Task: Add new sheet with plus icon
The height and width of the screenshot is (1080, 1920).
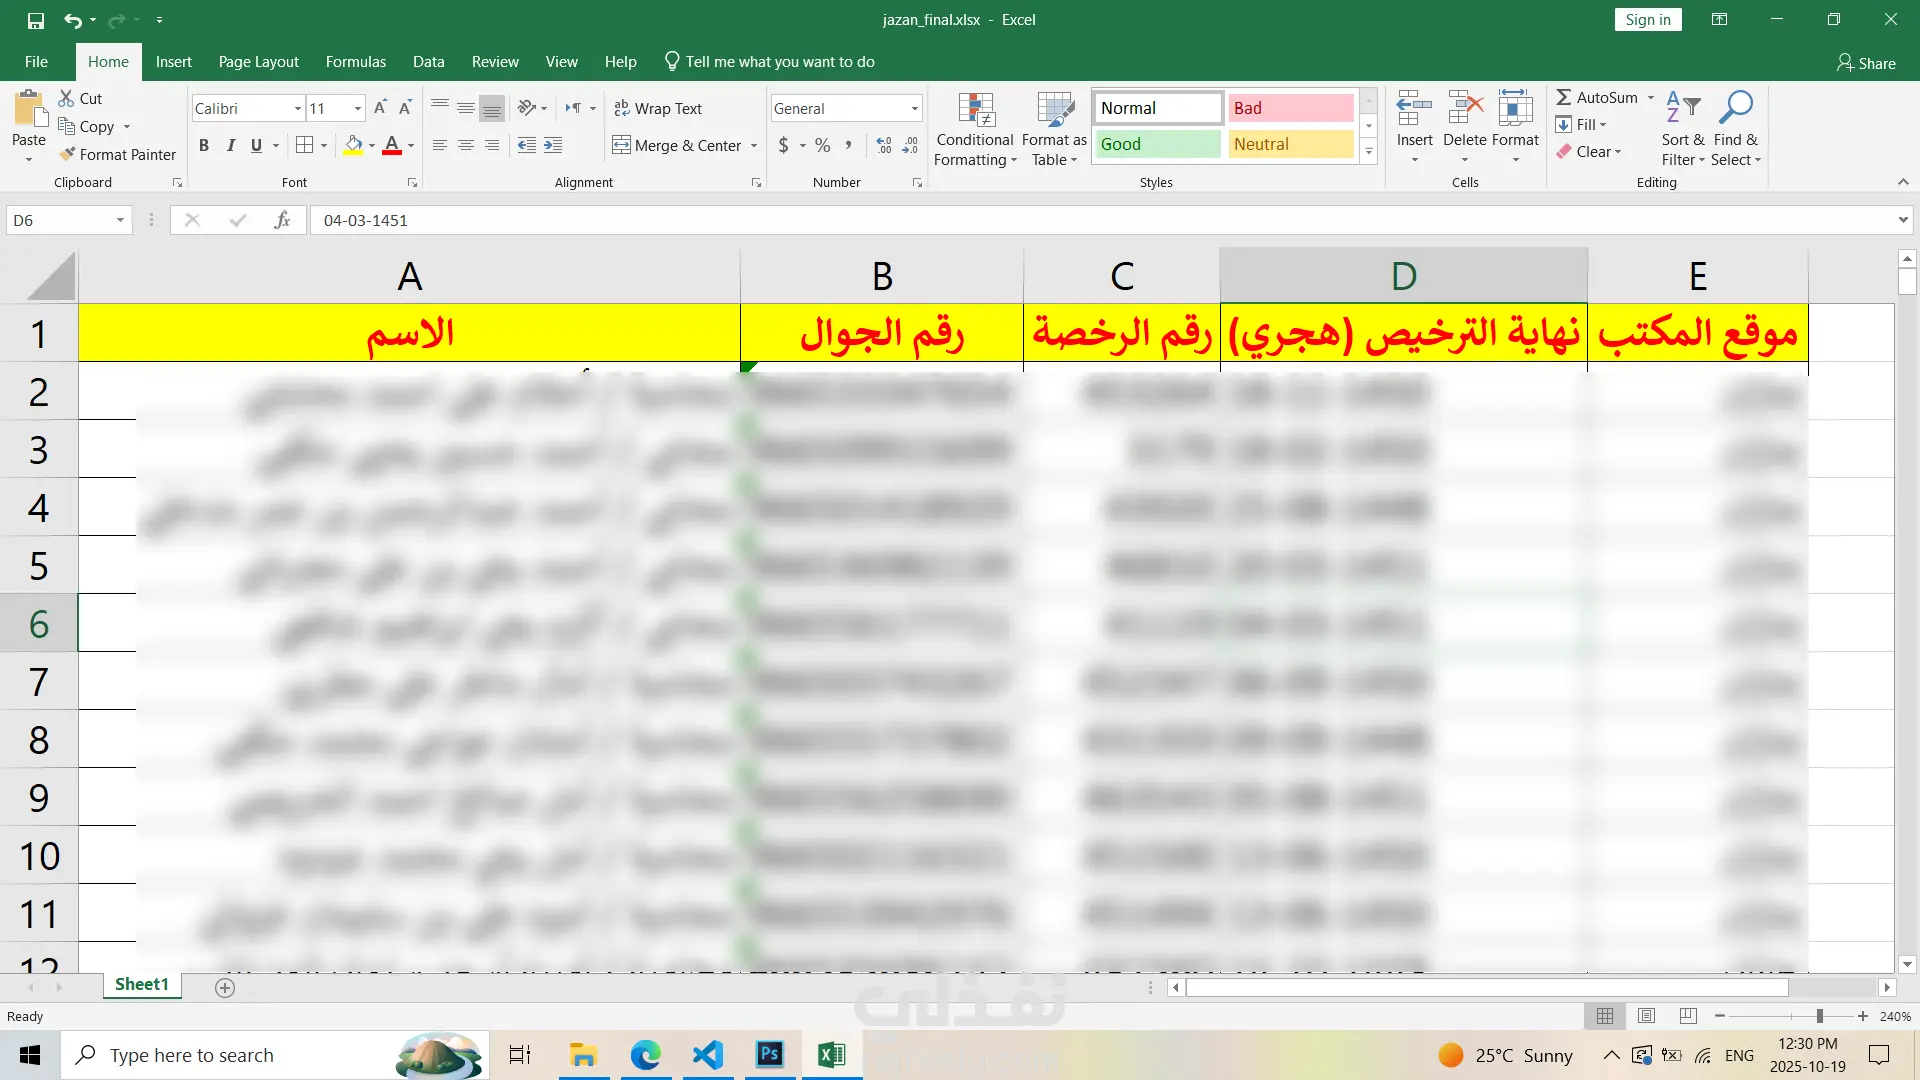Action: coord(225,988)
